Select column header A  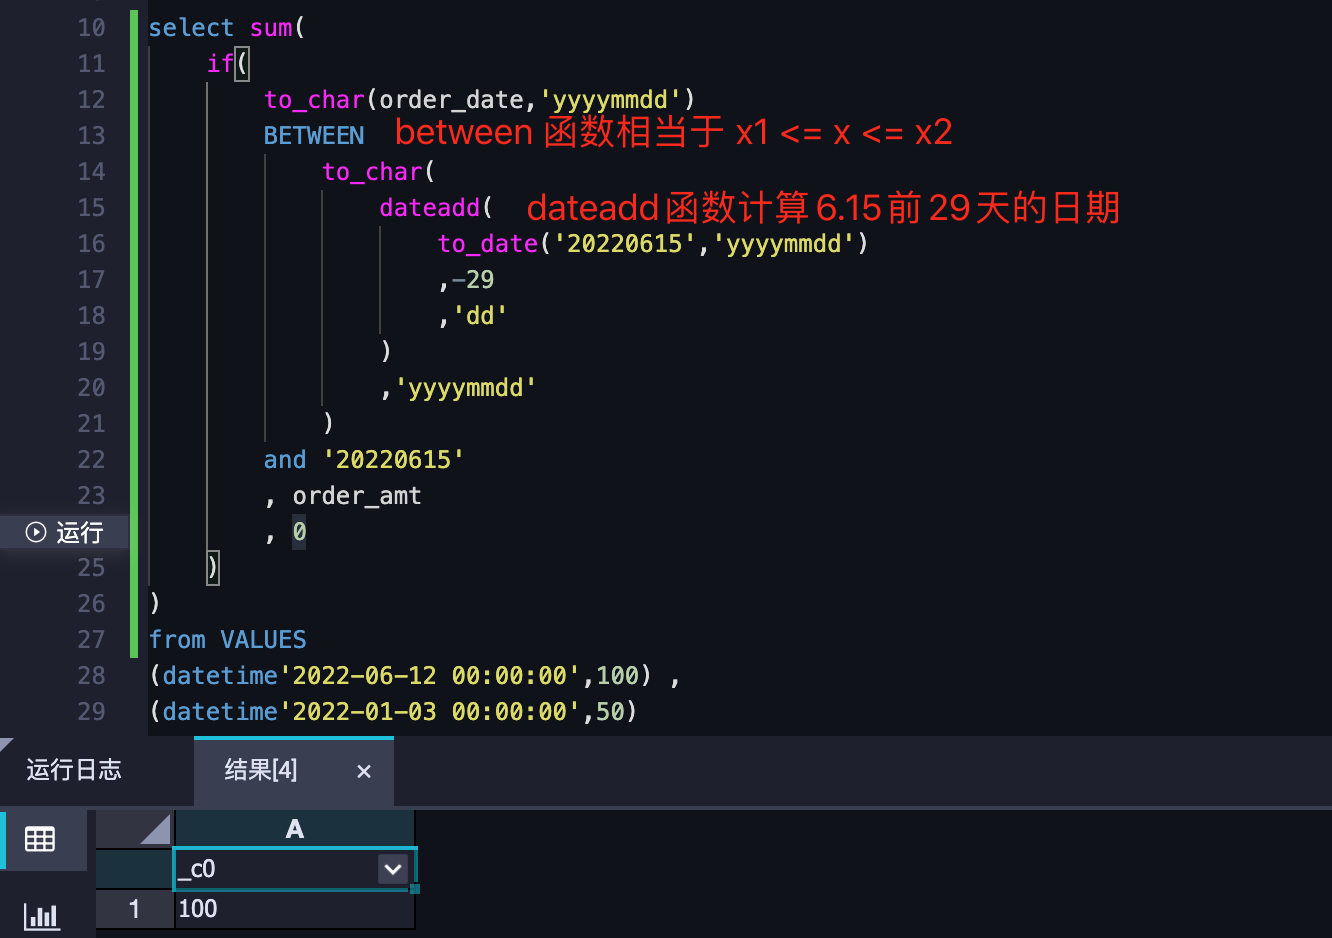click(x=295, y=829)
